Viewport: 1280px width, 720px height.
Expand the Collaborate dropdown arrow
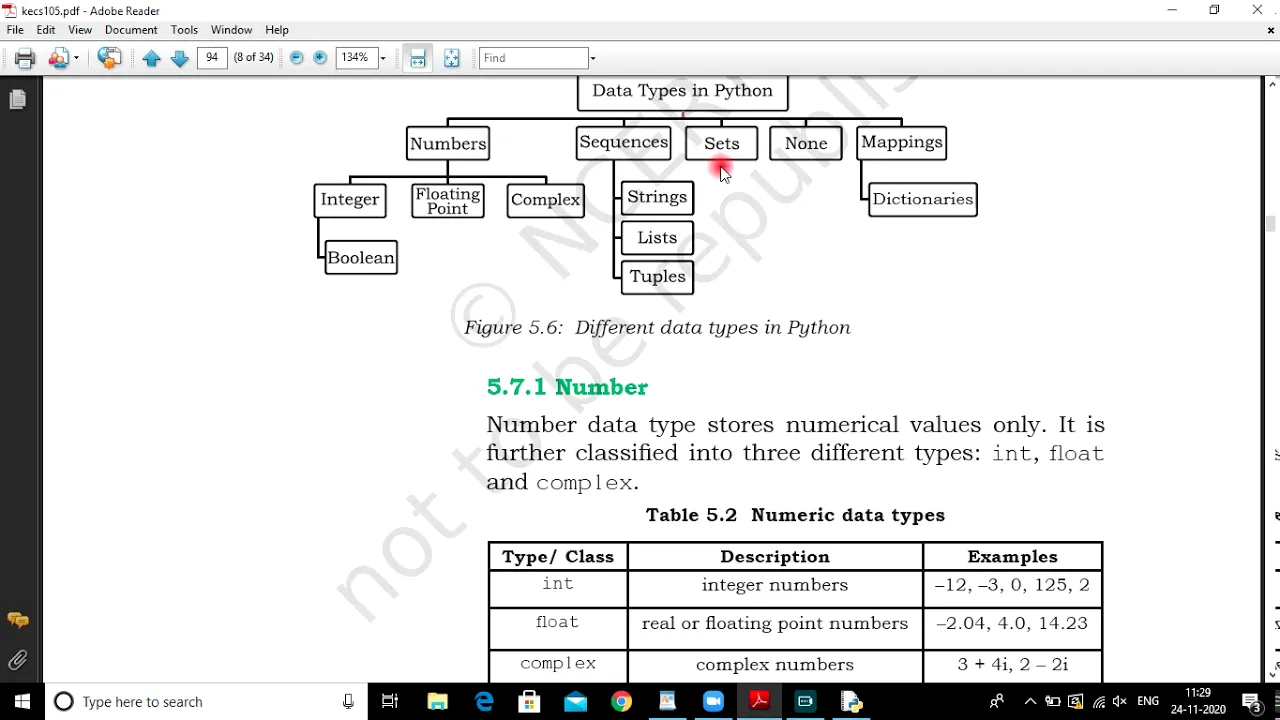coord(76,58)
